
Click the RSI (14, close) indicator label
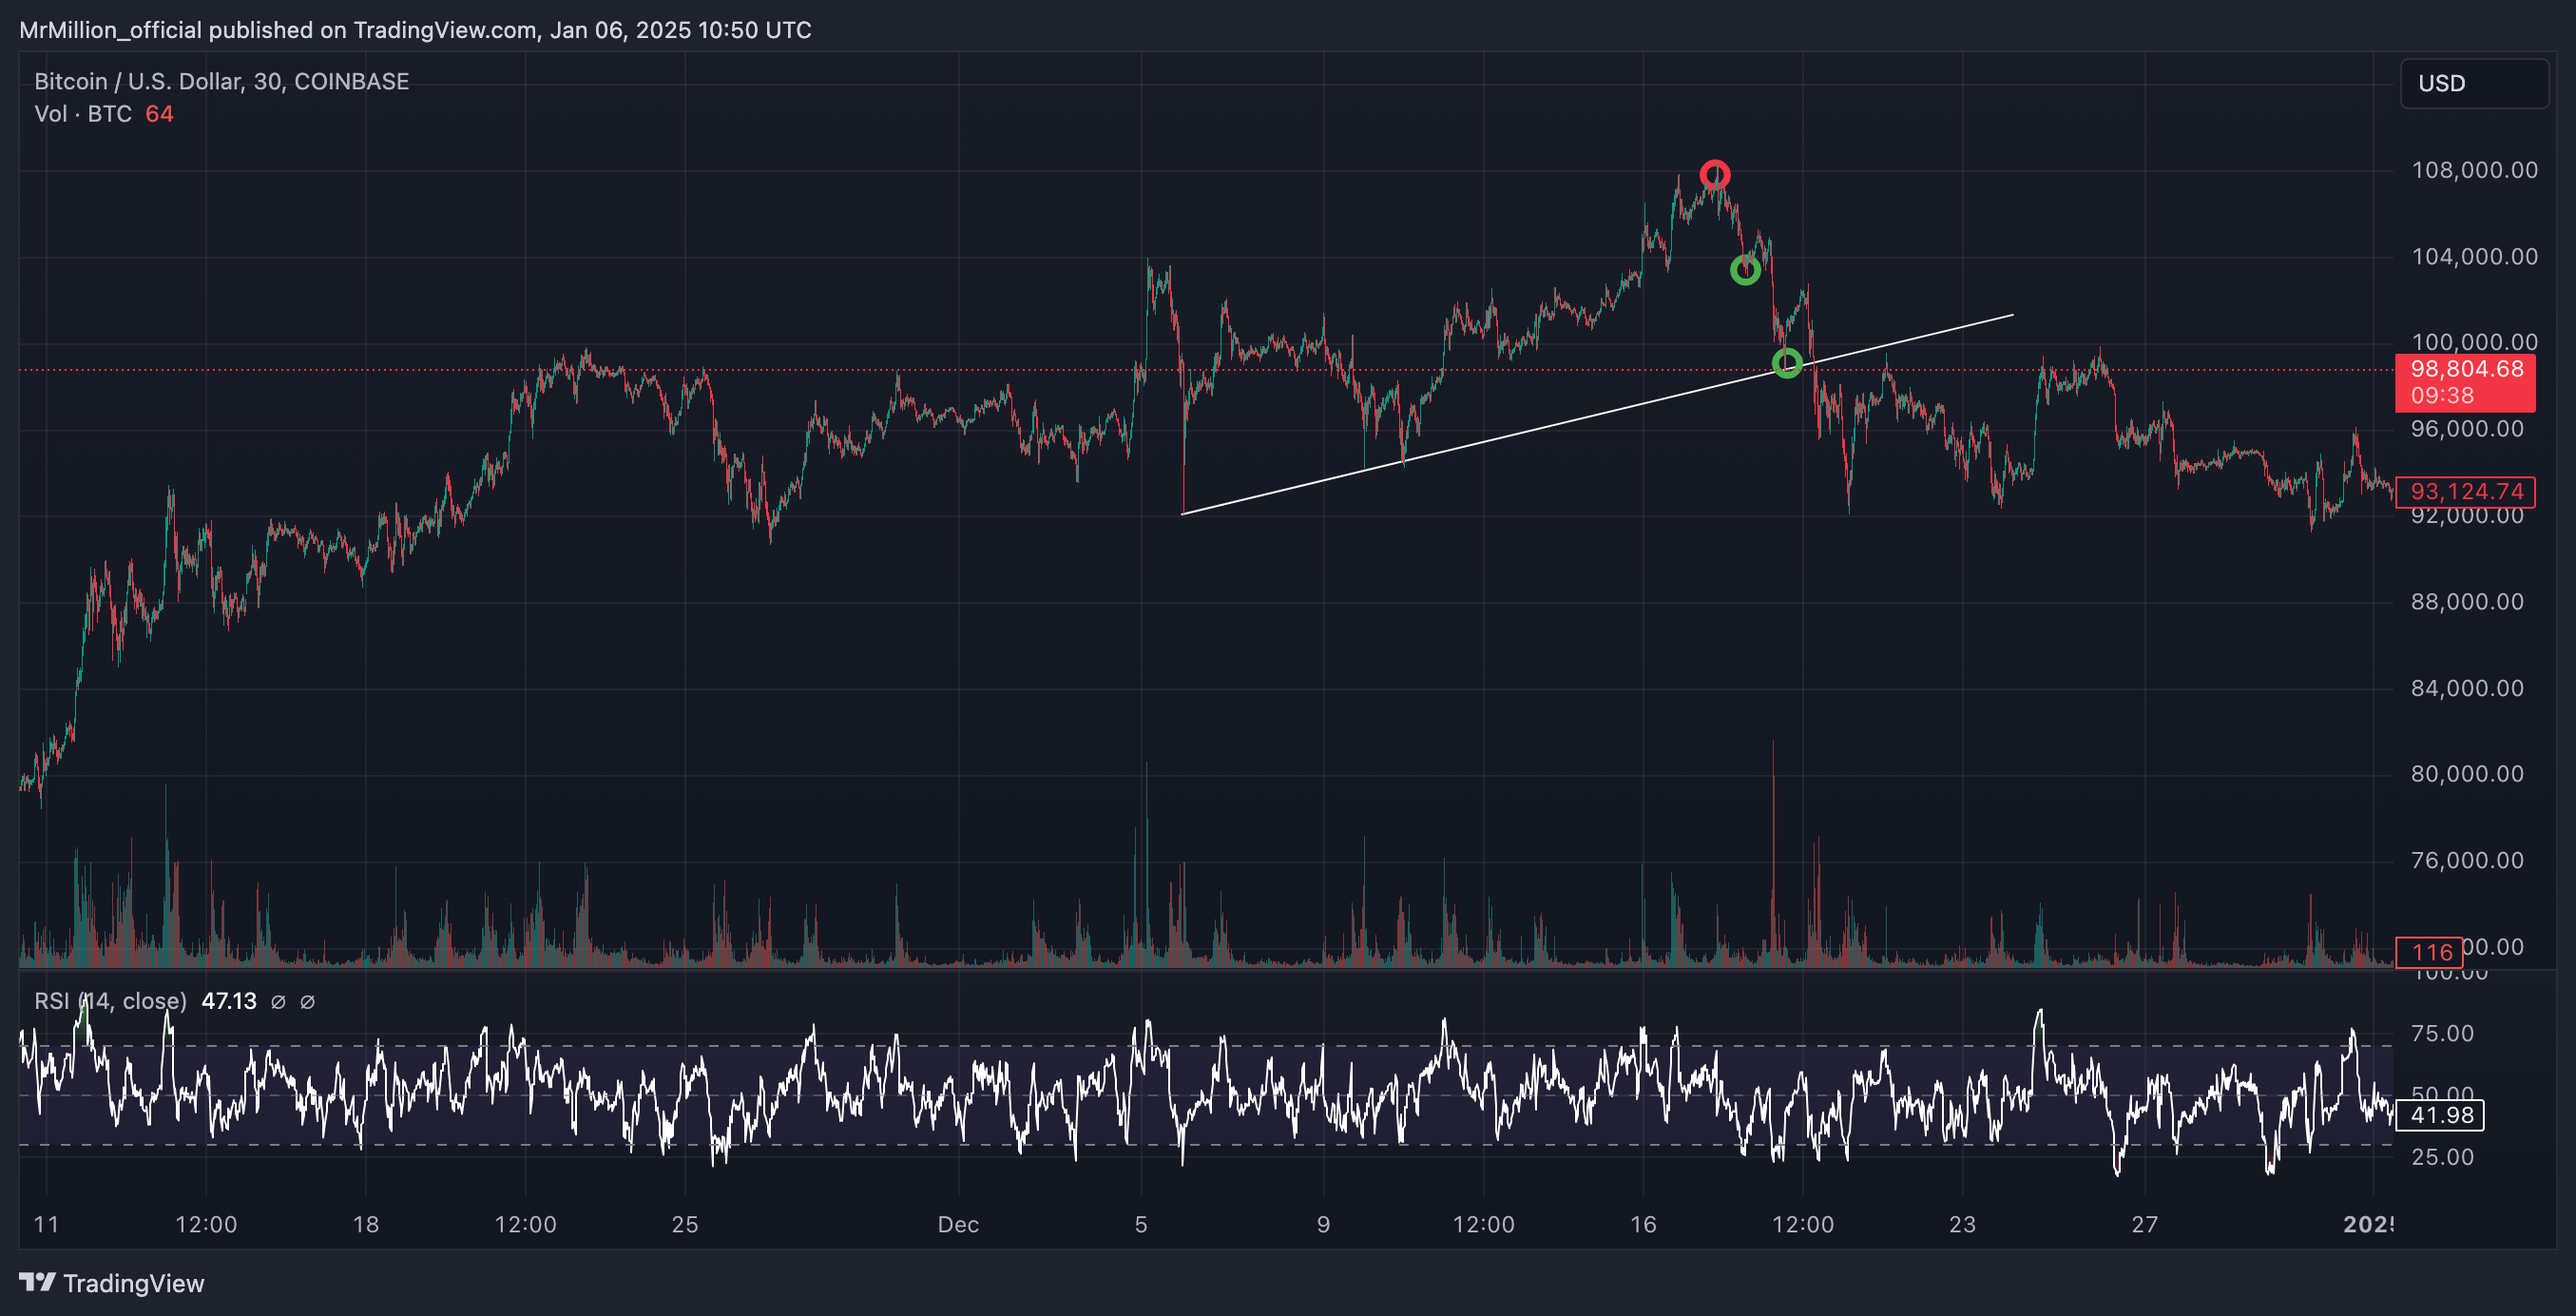(110, 1001)
